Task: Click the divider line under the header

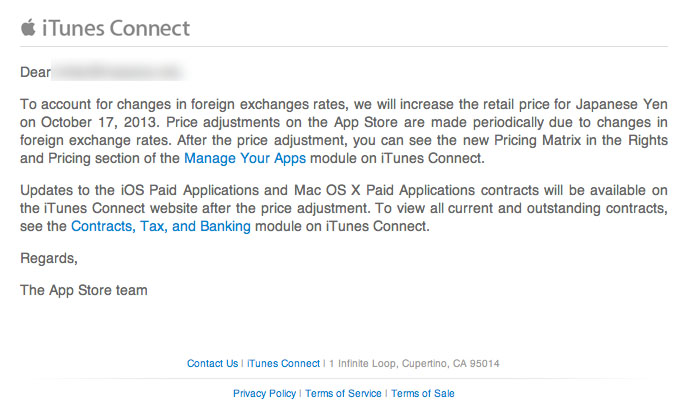Action: tap(344, 46)
